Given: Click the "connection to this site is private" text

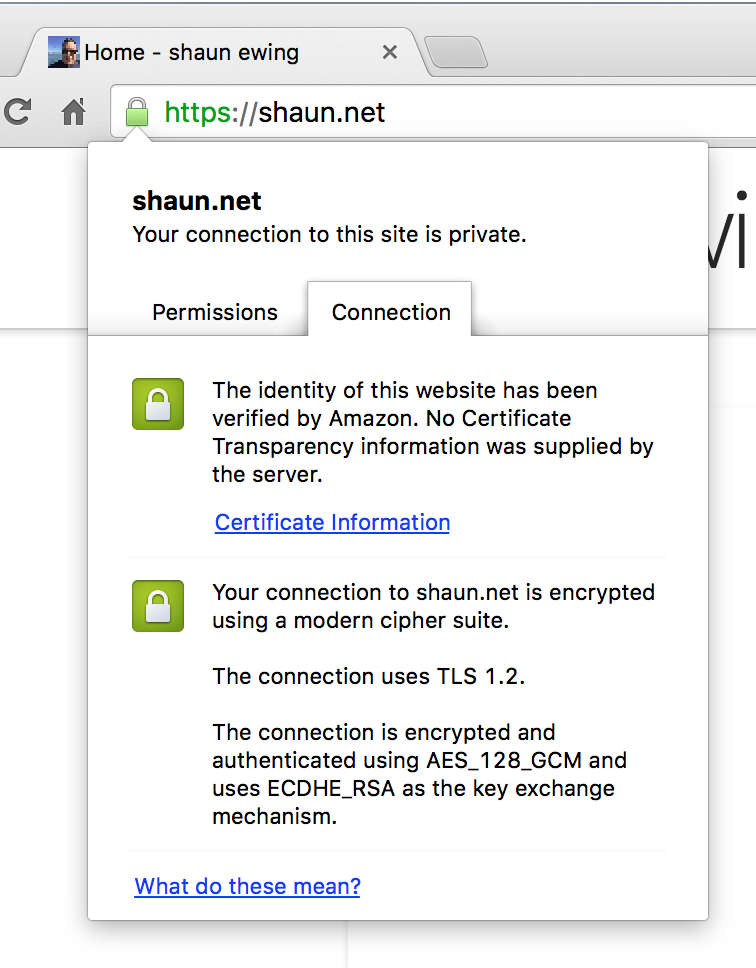Looking at the screenshot, I should pos(329,235).
